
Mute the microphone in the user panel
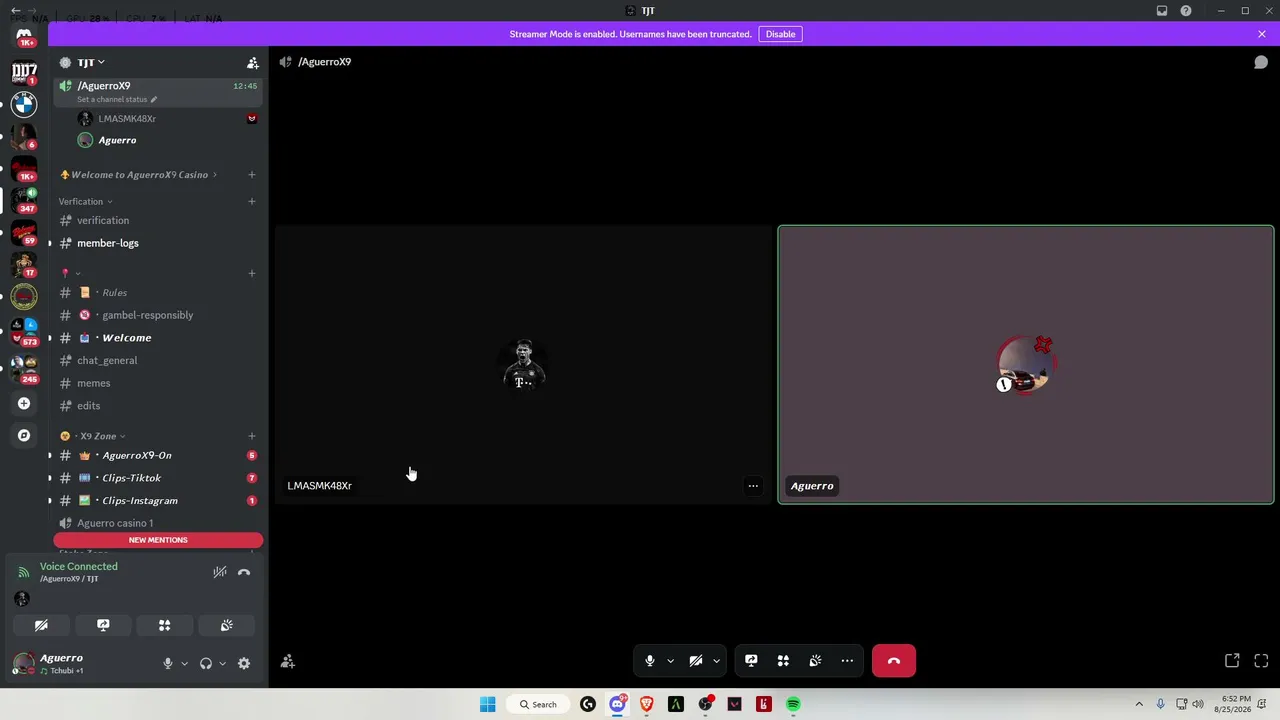[x=168, y=663]
